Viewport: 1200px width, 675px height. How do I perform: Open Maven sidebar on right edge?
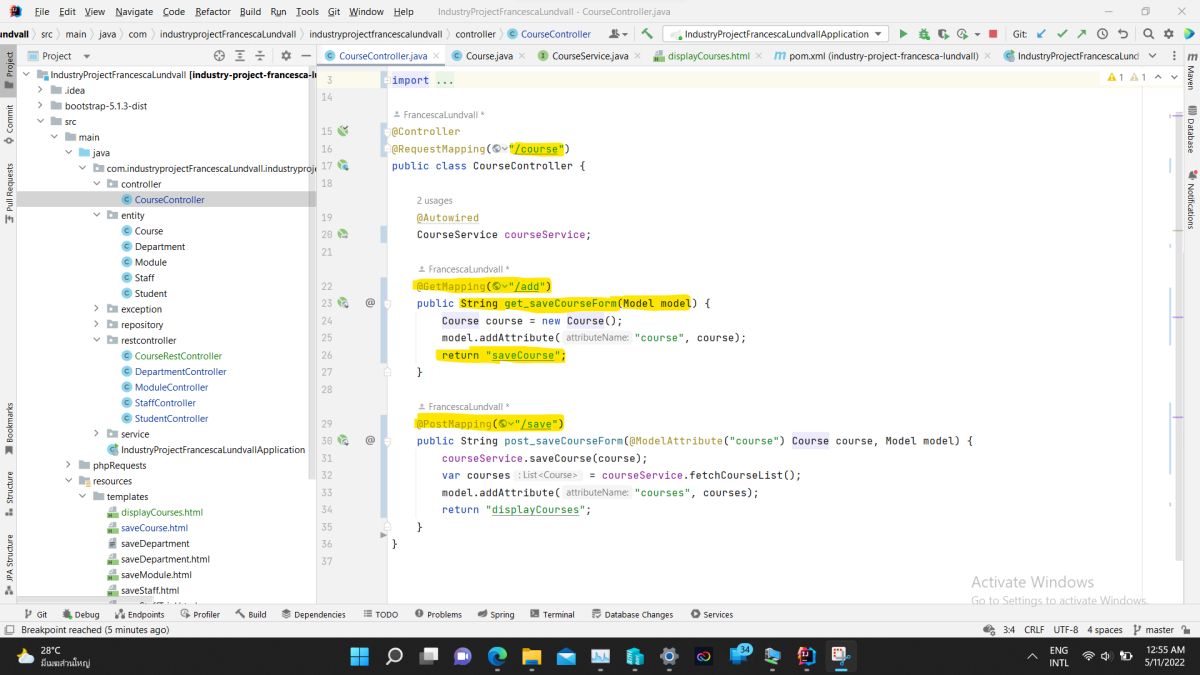click(x=1191, y=73)
